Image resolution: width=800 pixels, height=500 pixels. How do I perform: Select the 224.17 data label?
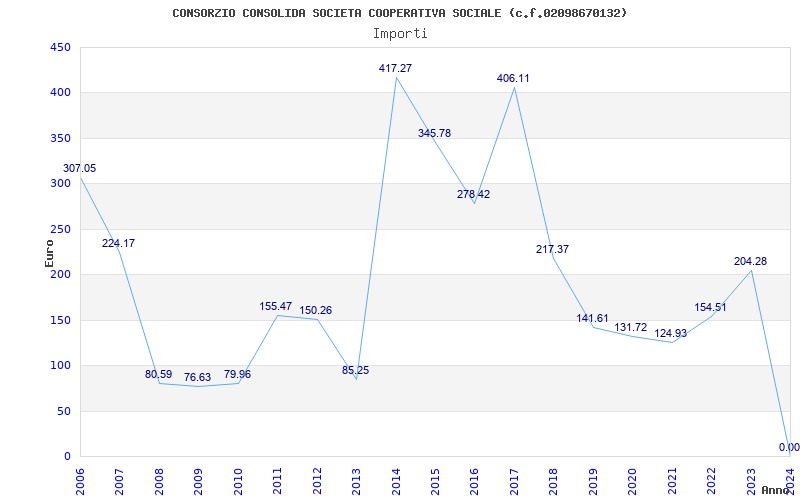(118, 243)
